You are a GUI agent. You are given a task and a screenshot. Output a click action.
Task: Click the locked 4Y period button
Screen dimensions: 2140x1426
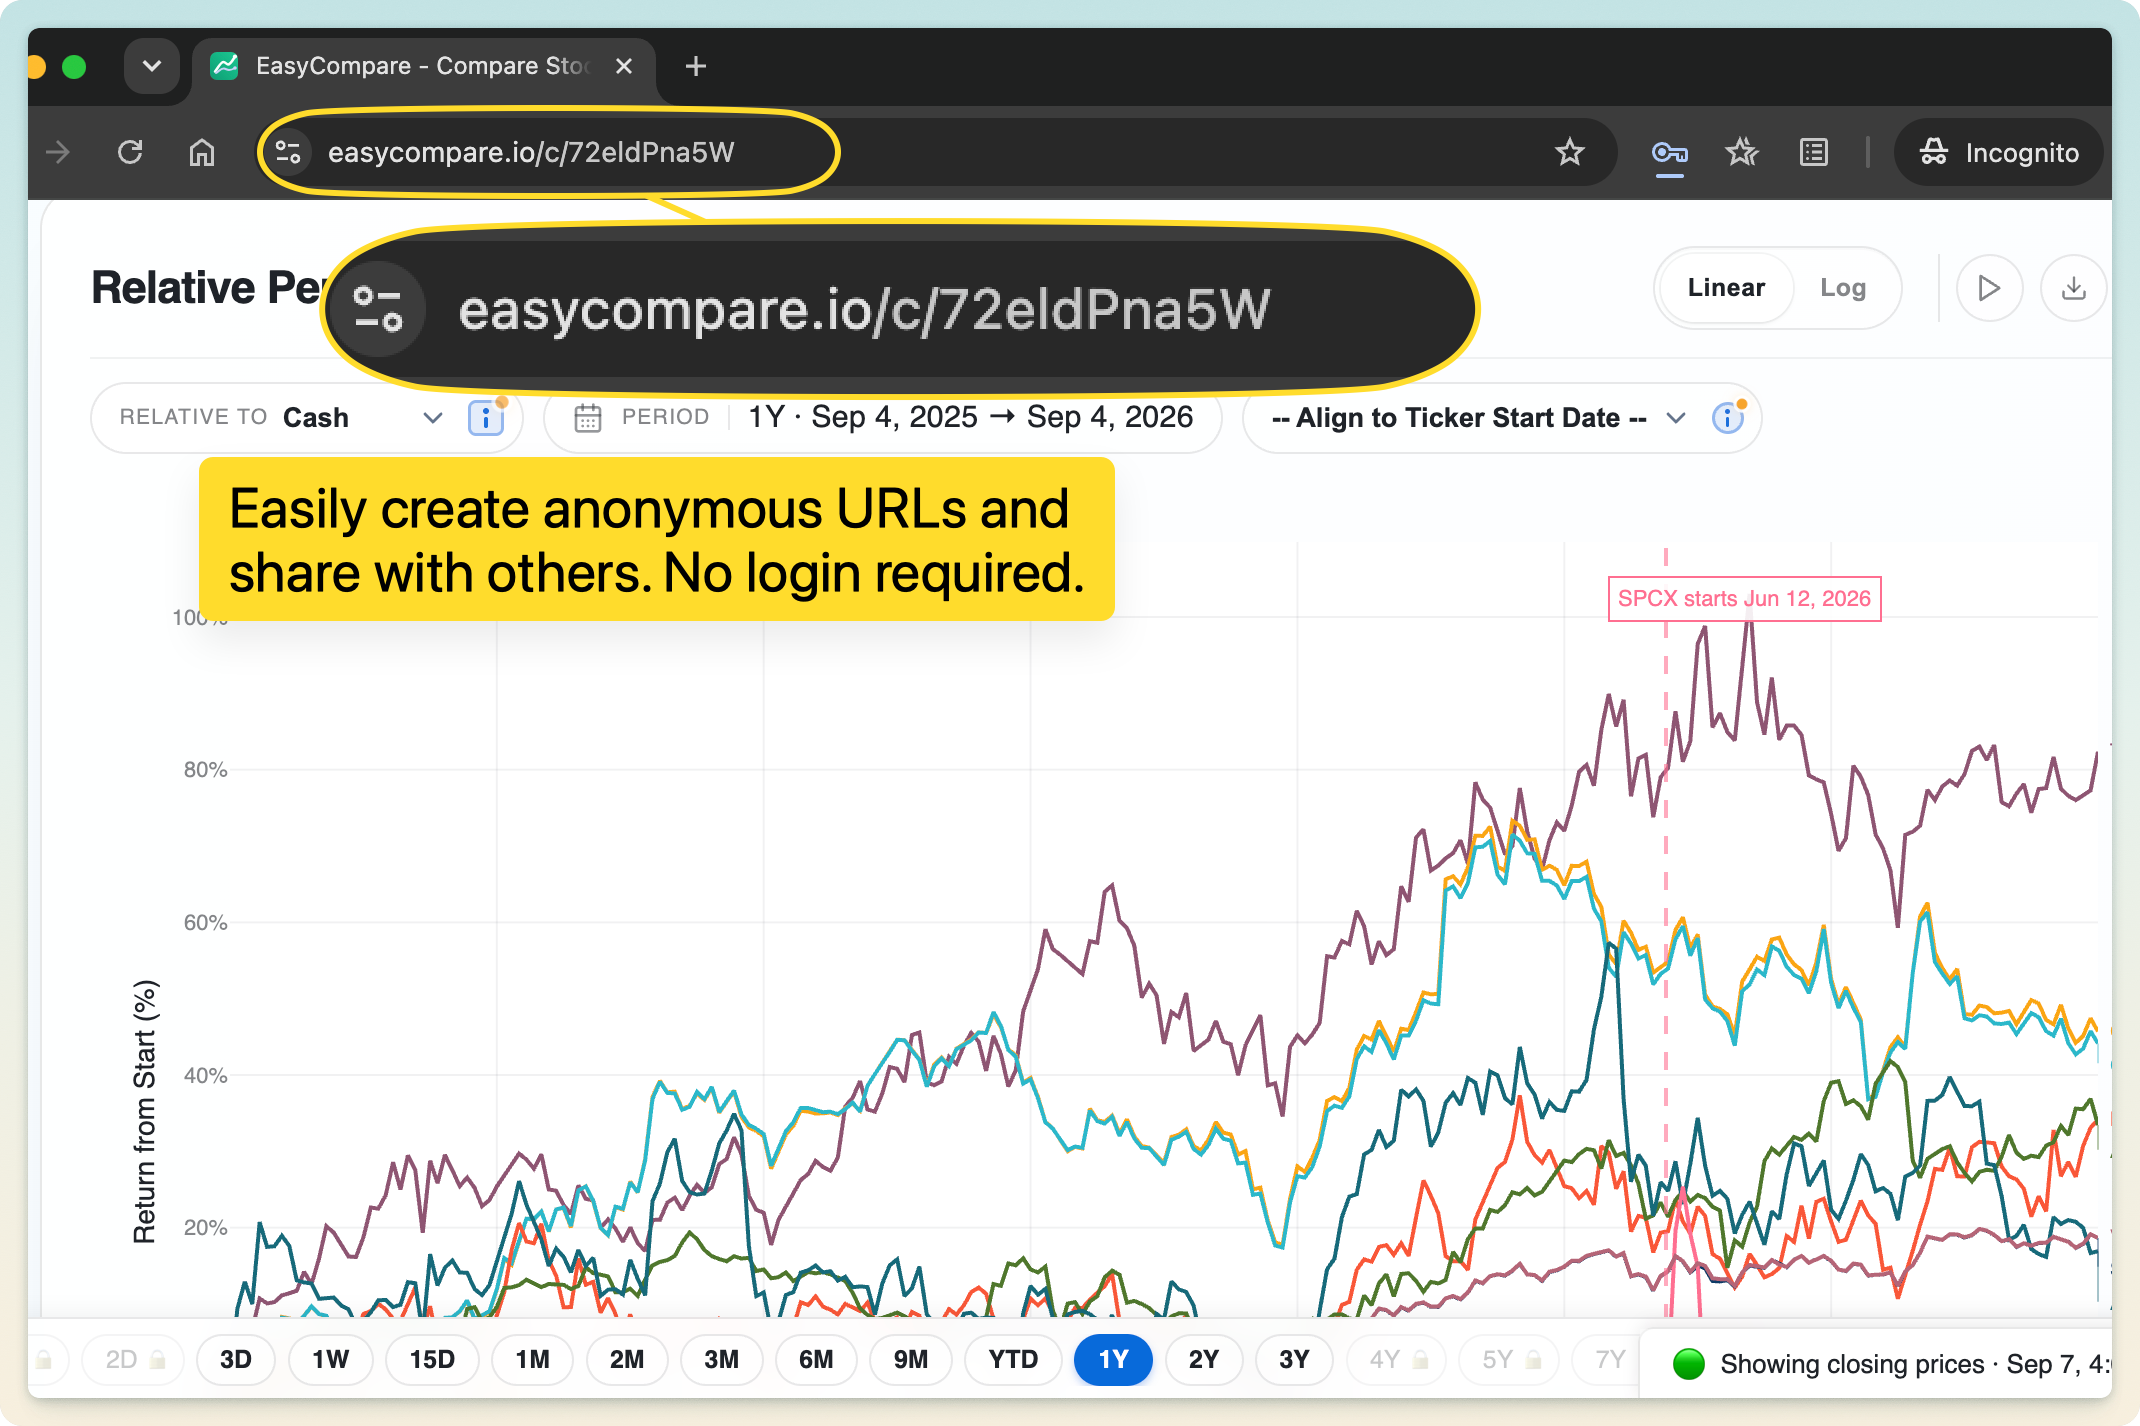[1397, 1360]
